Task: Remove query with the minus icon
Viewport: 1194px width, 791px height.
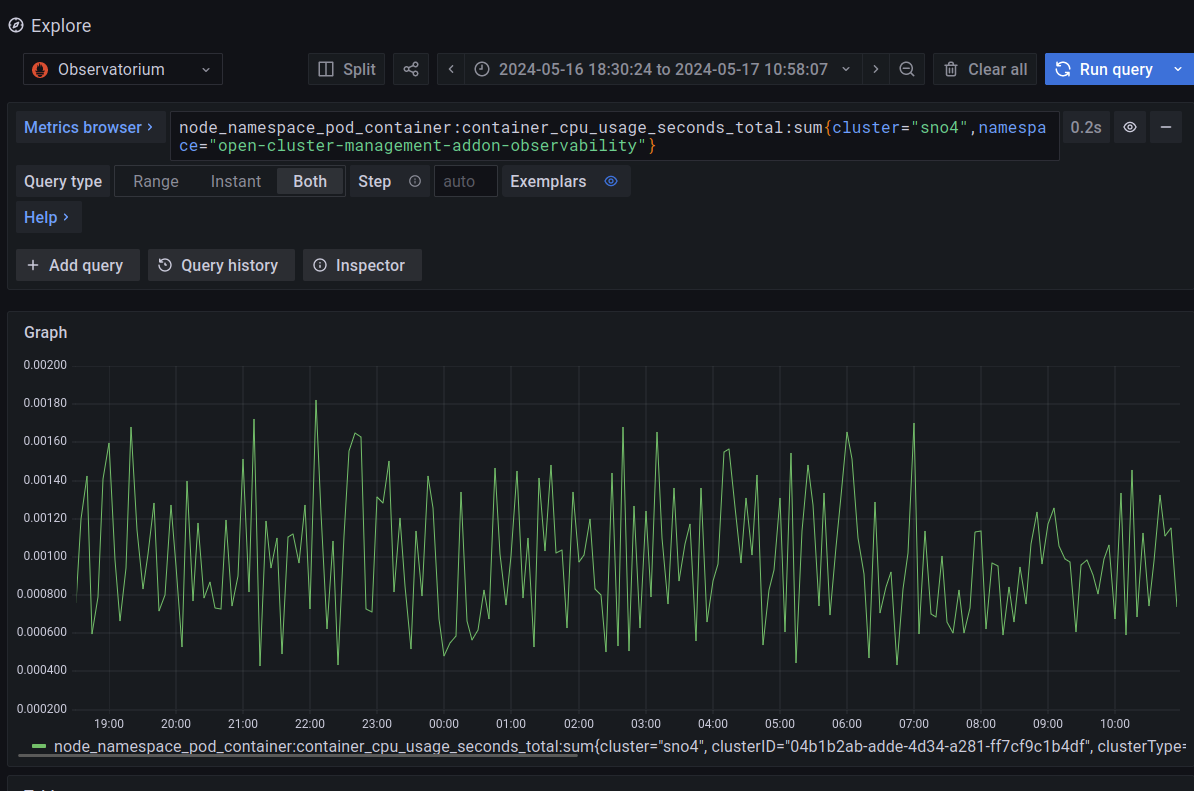Action: (x=1165, y=127)
